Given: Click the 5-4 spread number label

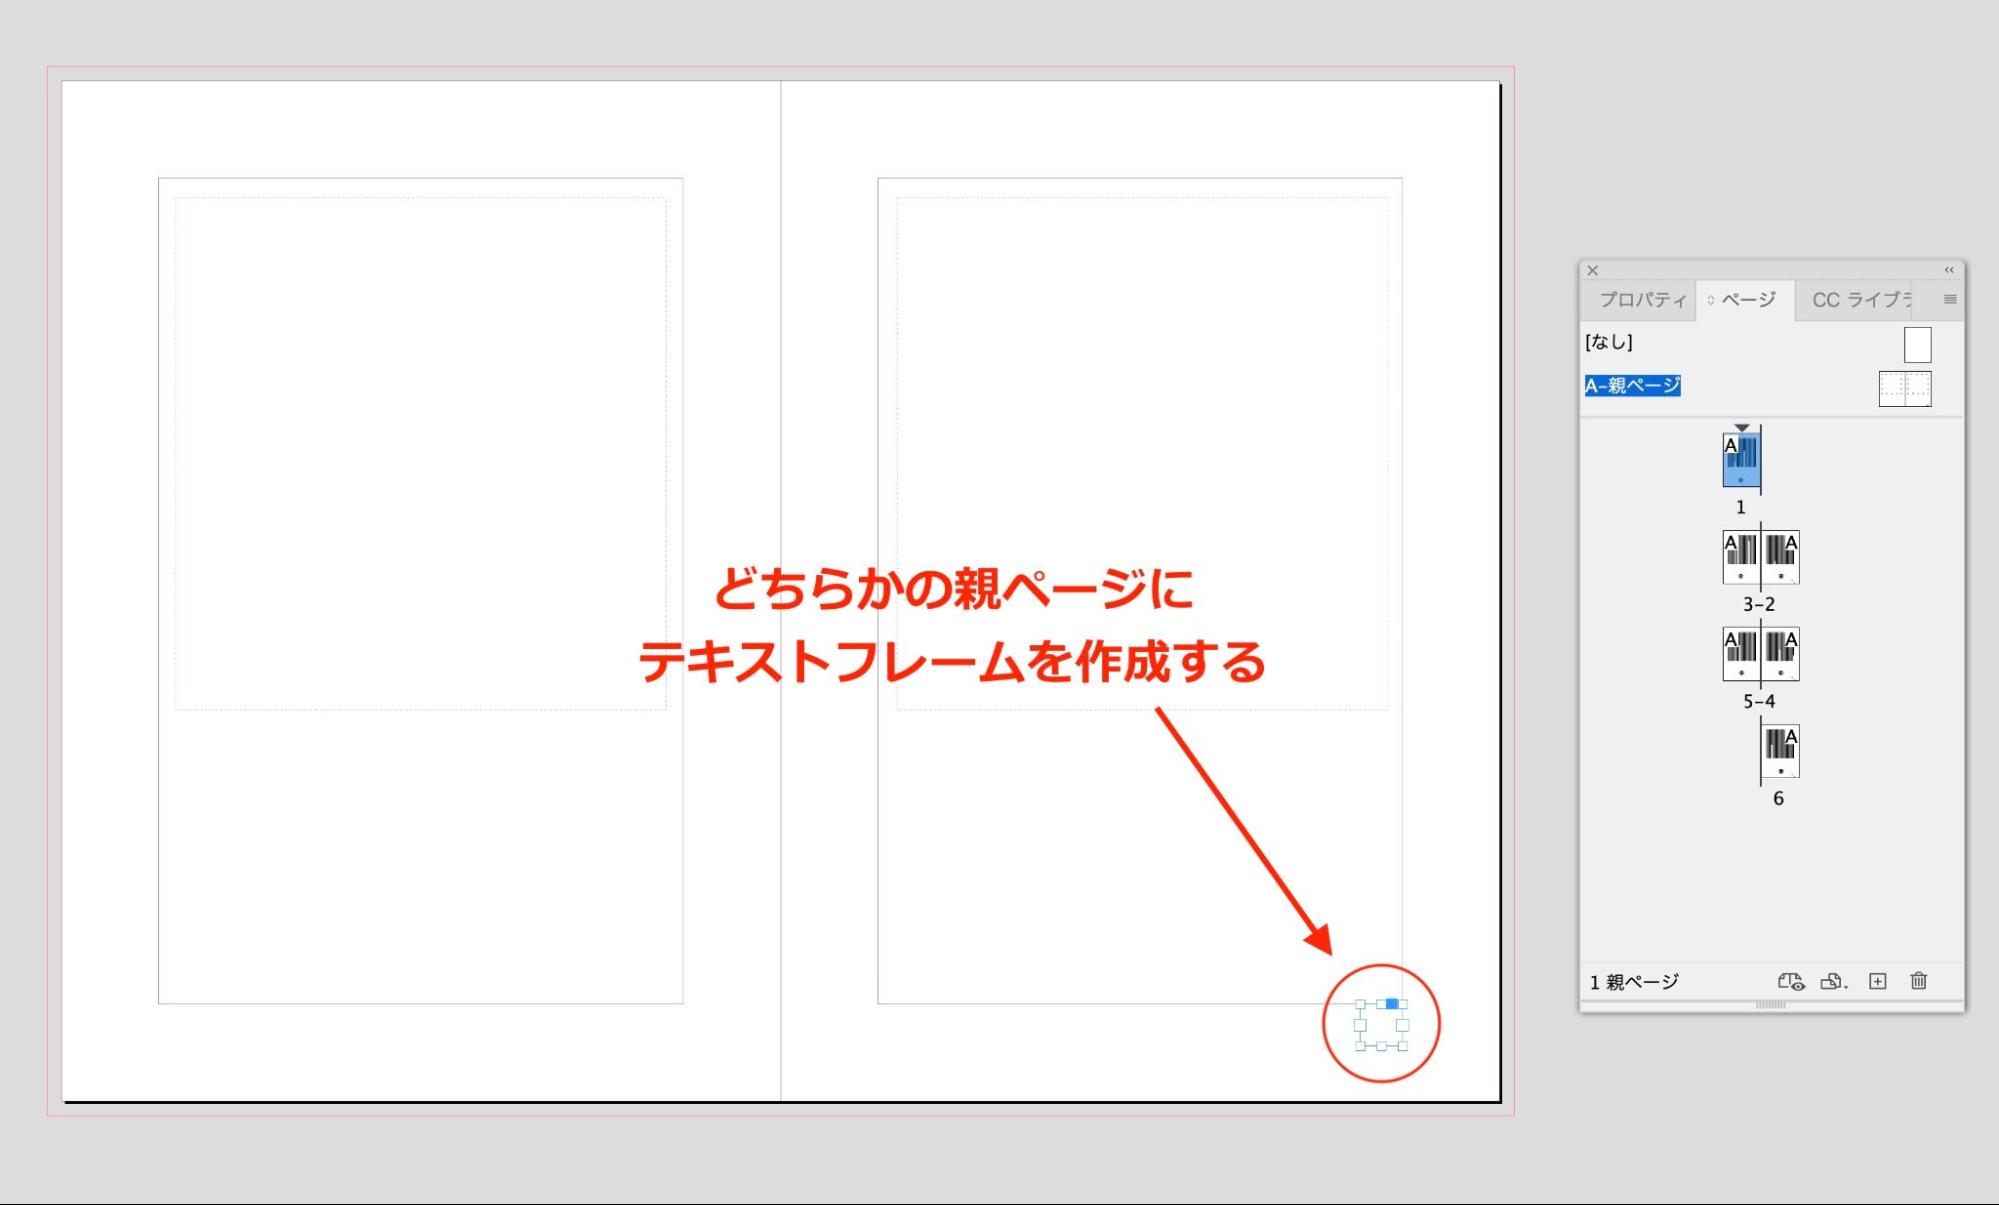Looking at the screenshot, I should point(1759,701).
